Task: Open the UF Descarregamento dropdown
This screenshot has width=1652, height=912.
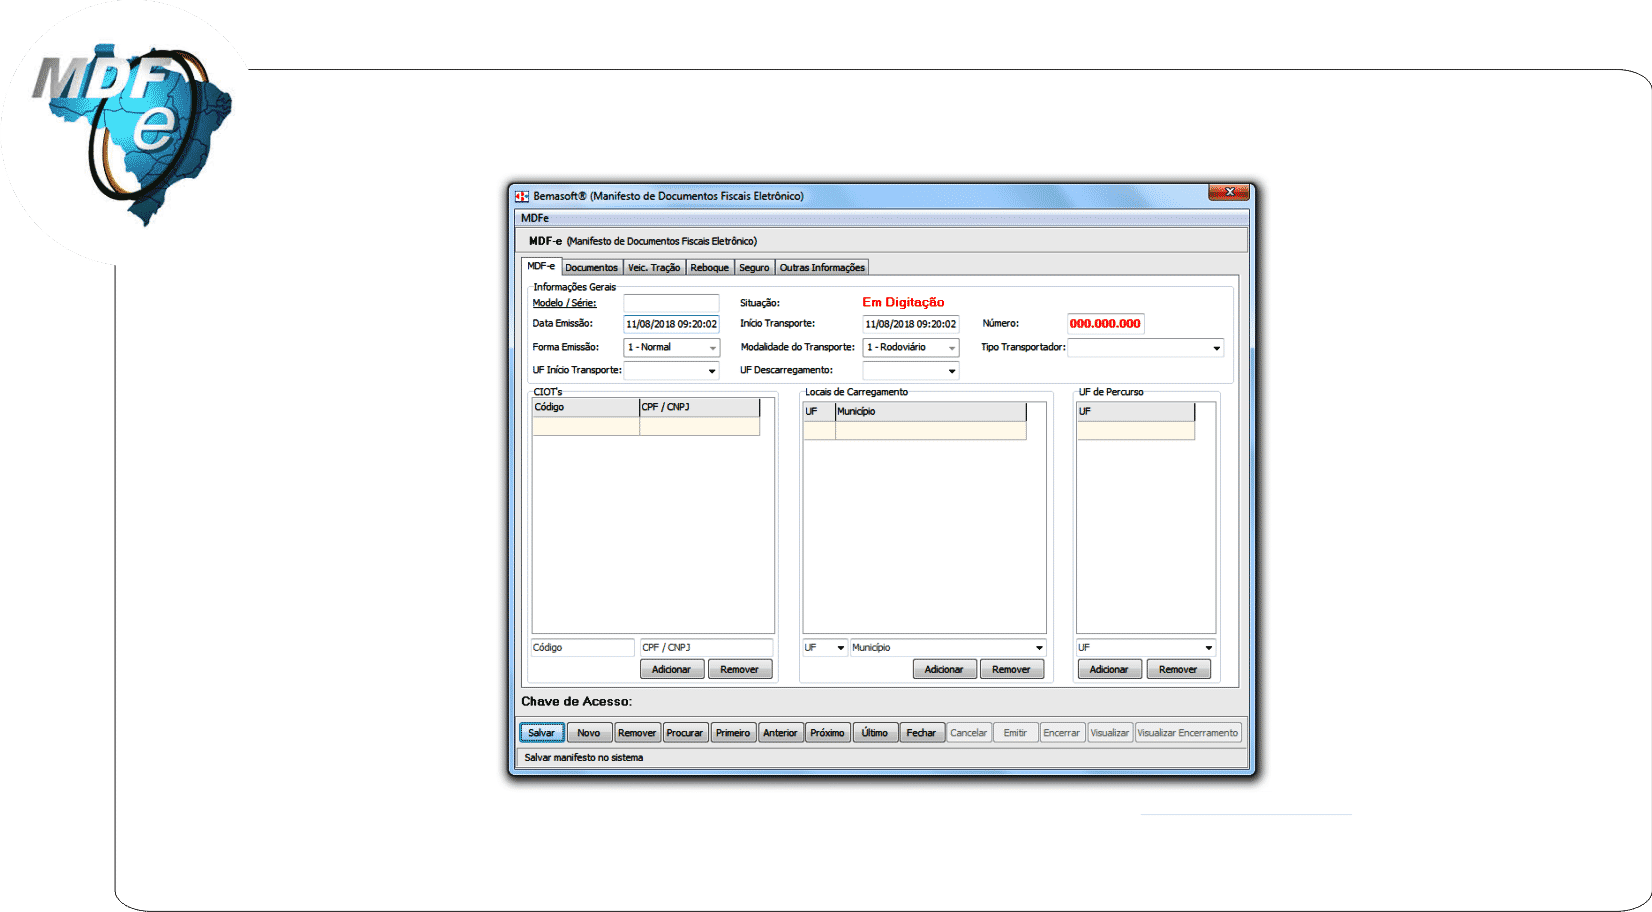Action: pyautogui.click(x=911, y=370)
